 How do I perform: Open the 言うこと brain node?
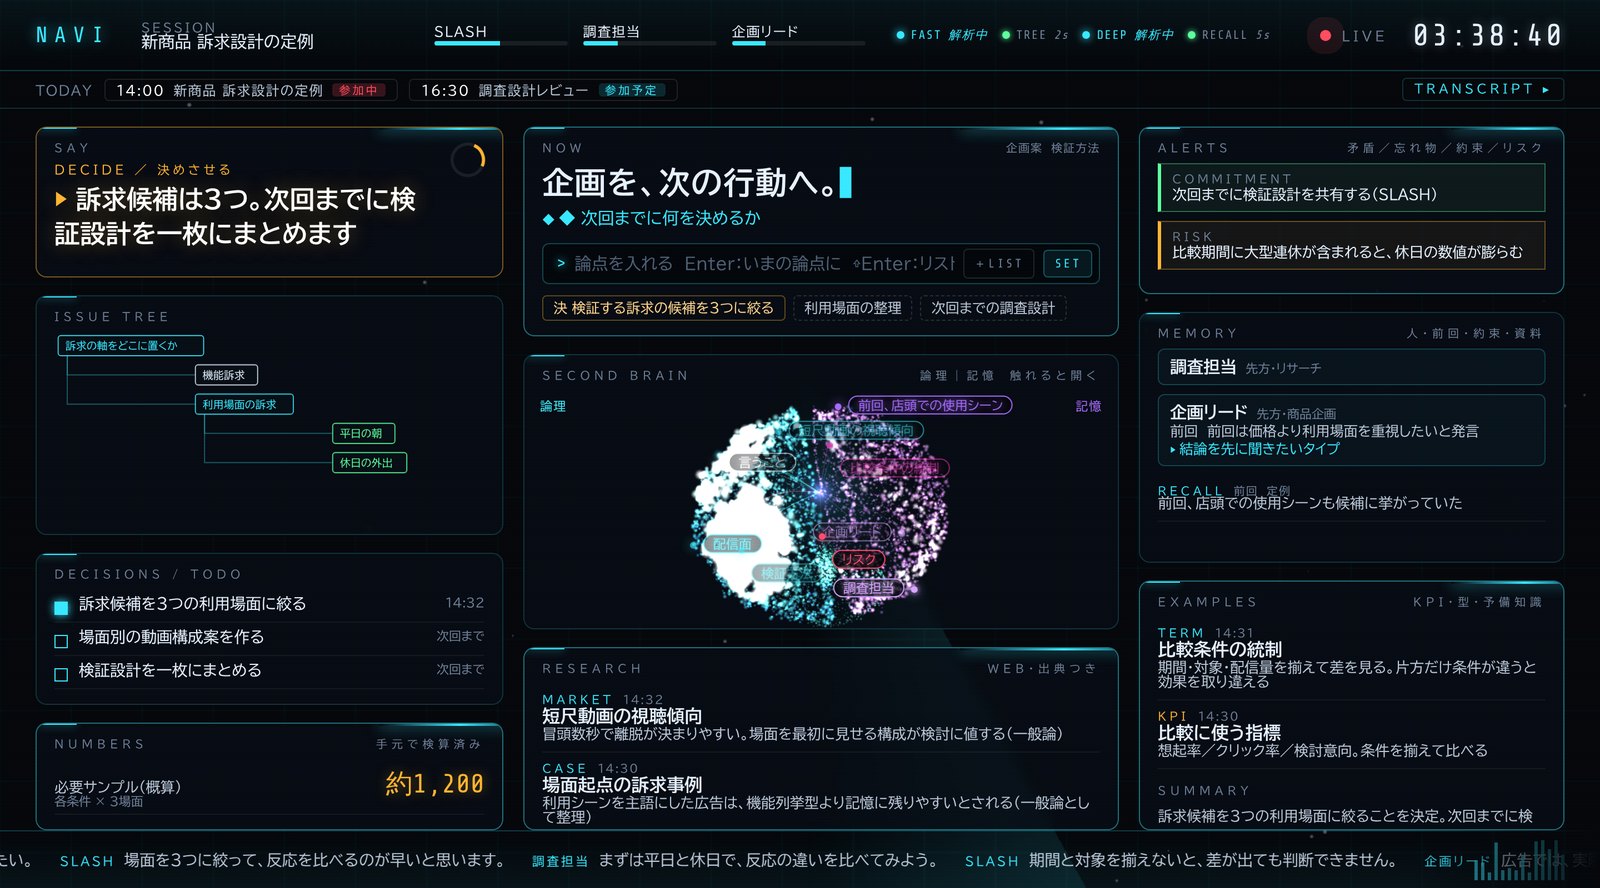(x=763, y=462)
